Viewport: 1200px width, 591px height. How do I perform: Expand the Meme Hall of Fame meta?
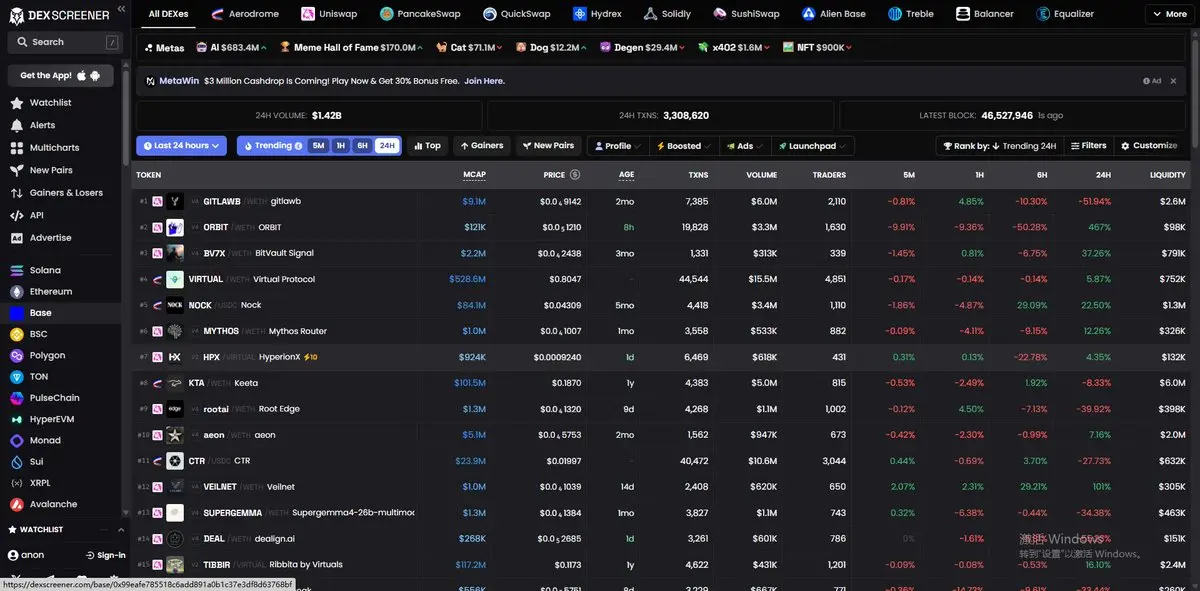[x=351, y=48]
